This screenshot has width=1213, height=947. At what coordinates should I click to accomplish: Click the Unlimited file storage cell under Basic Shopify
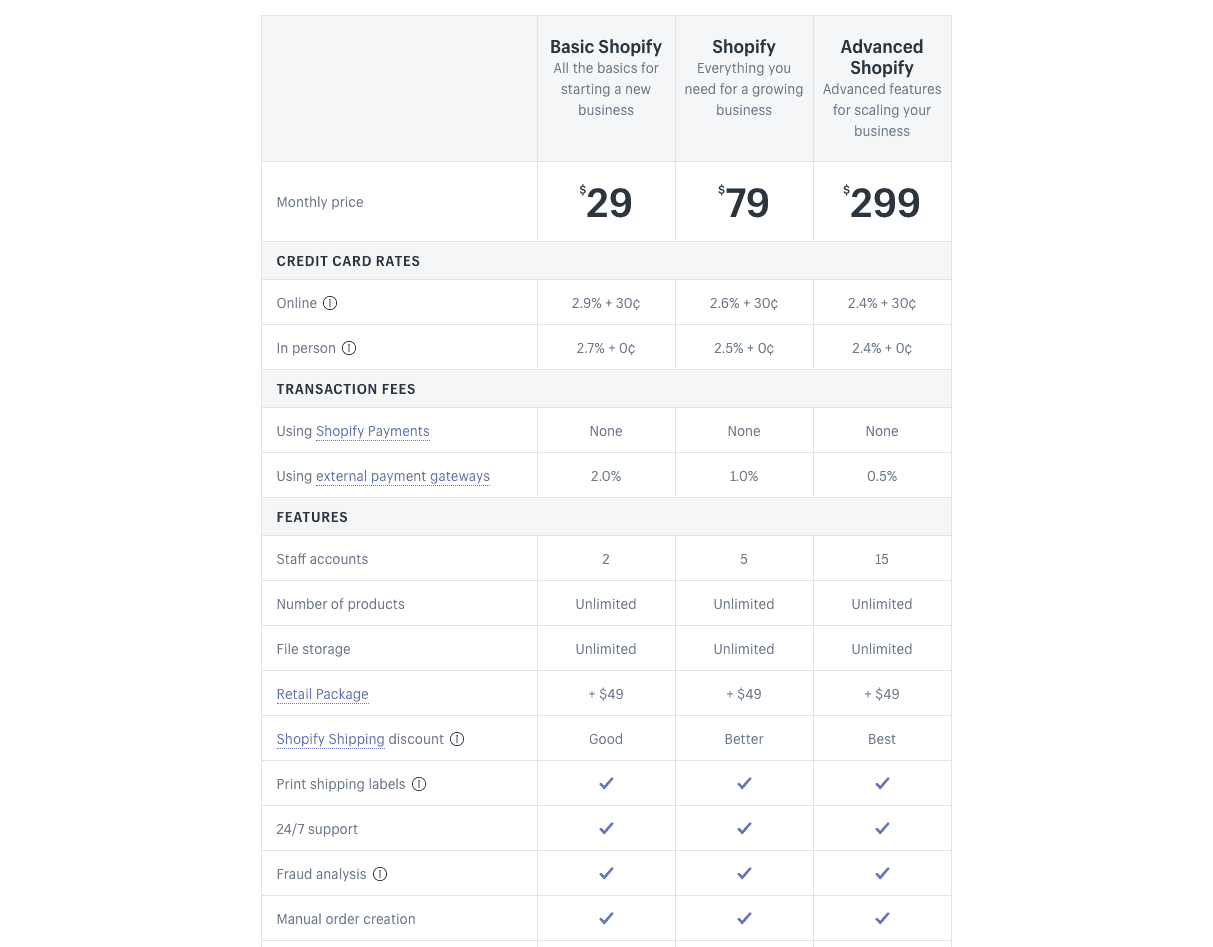[x=606, y=649]
